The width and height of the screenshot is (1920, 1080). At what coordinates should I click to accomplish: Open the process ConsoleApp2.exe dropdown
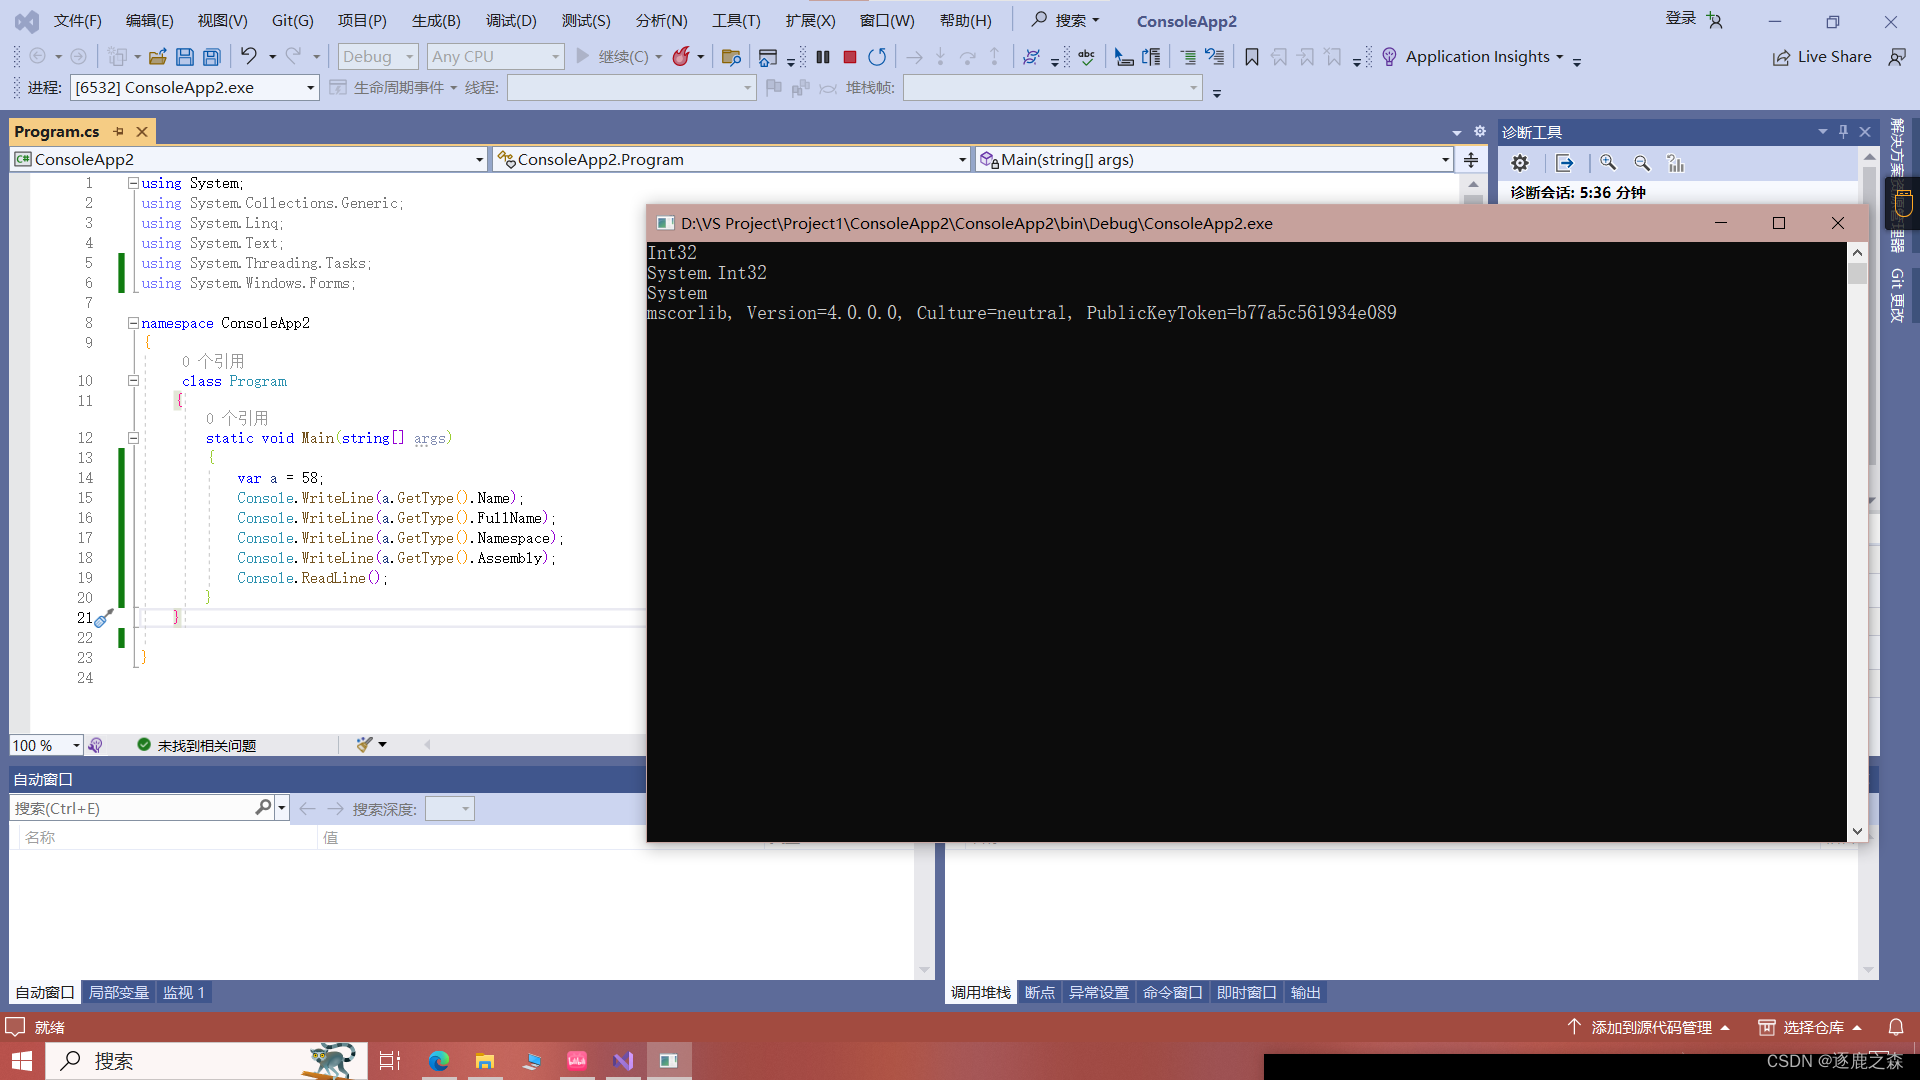coord(310,88)
